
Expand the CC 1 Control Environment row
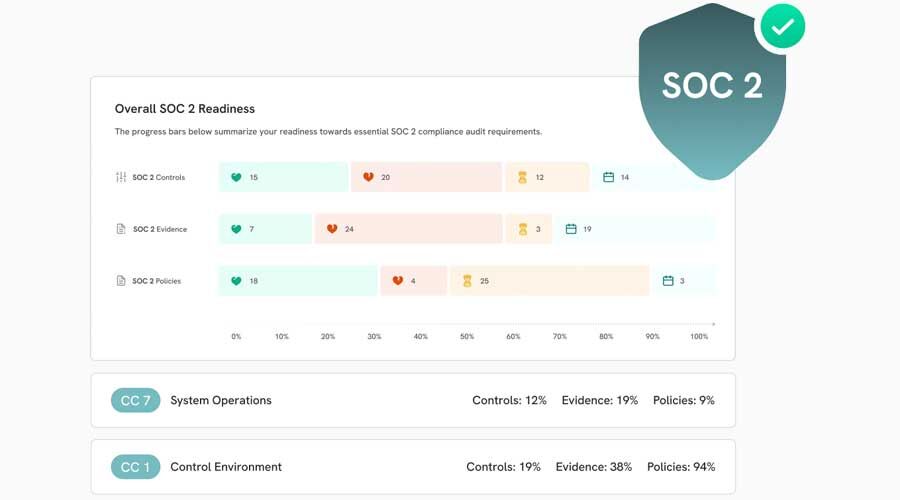click(x=413, y=467)
